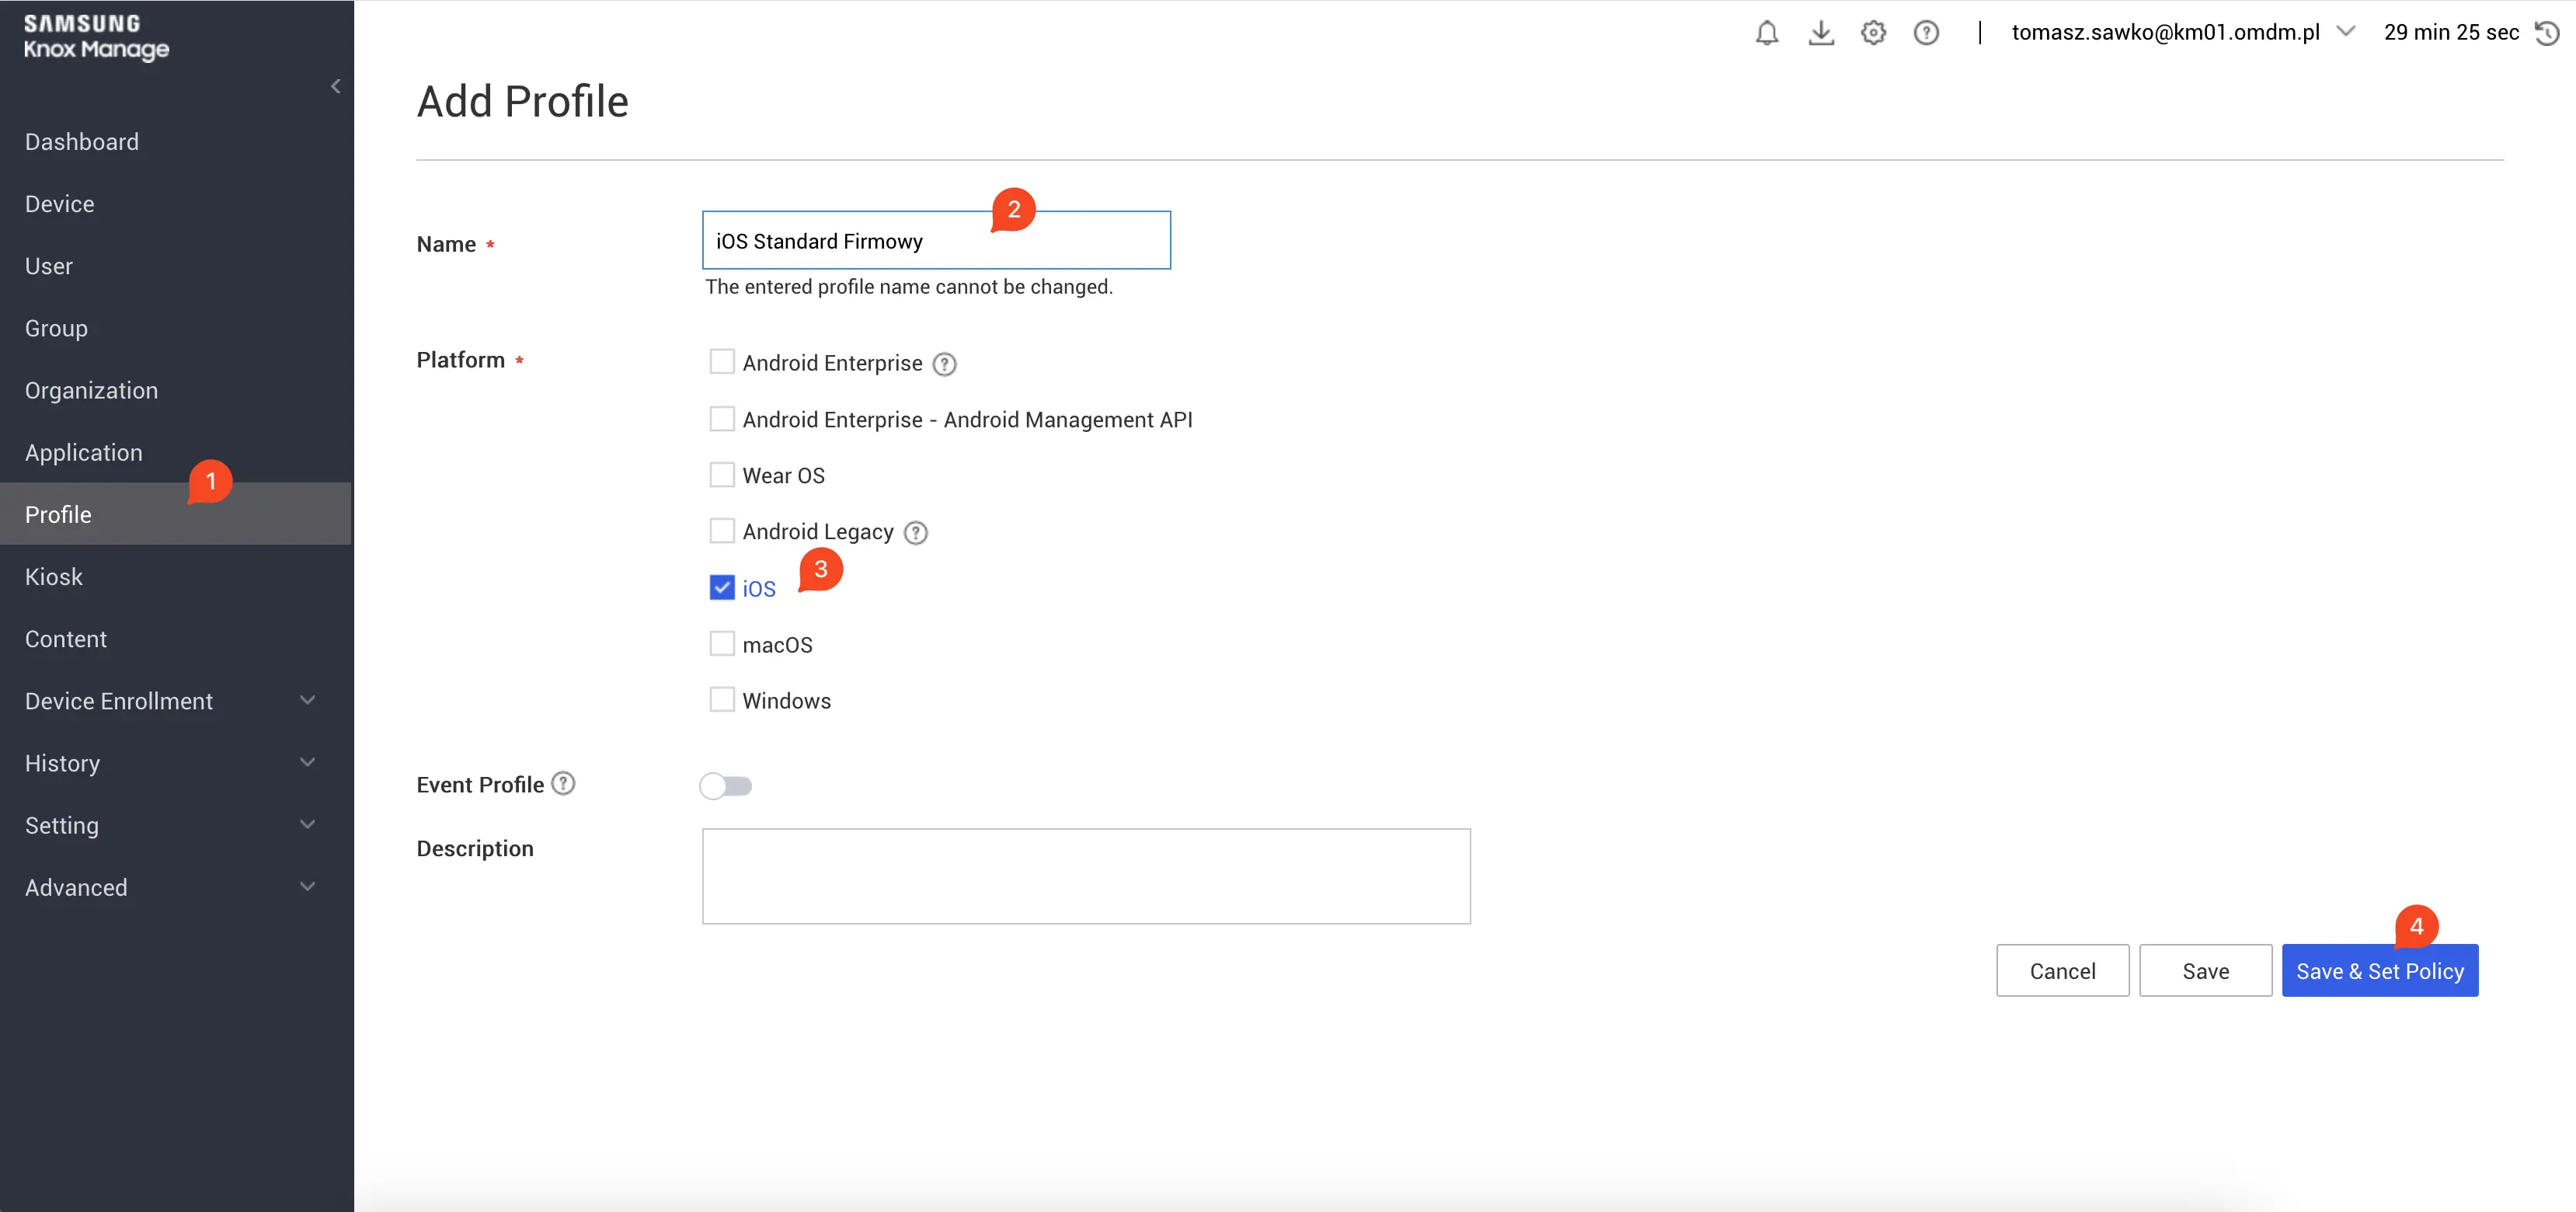Screen dimensions: 2576x1212
Task: Check Android Enterprise - Android Management API checkbox
Action: [721, 418]
